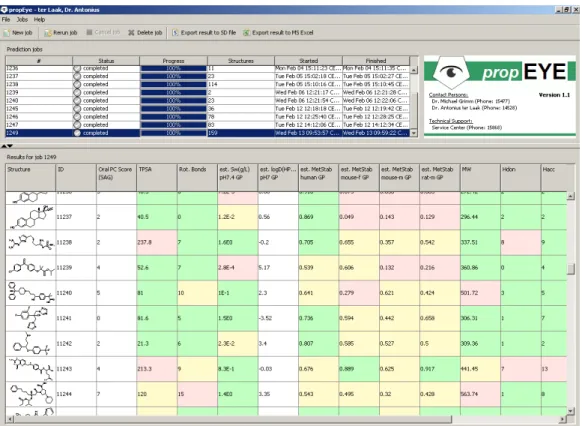The image size is (582, 426).
Task: Click results horizontal scrollbar left arrow
Action: 10,419
